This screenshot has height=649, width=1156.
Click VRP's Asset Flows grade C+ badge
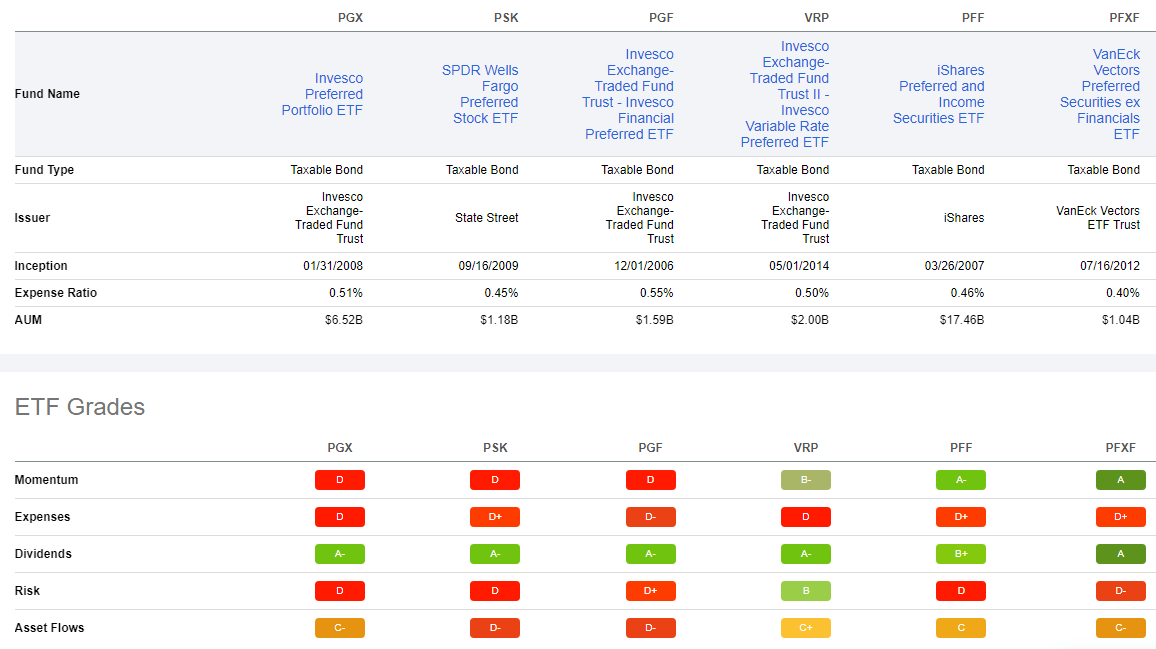click(x=806, y=628)
